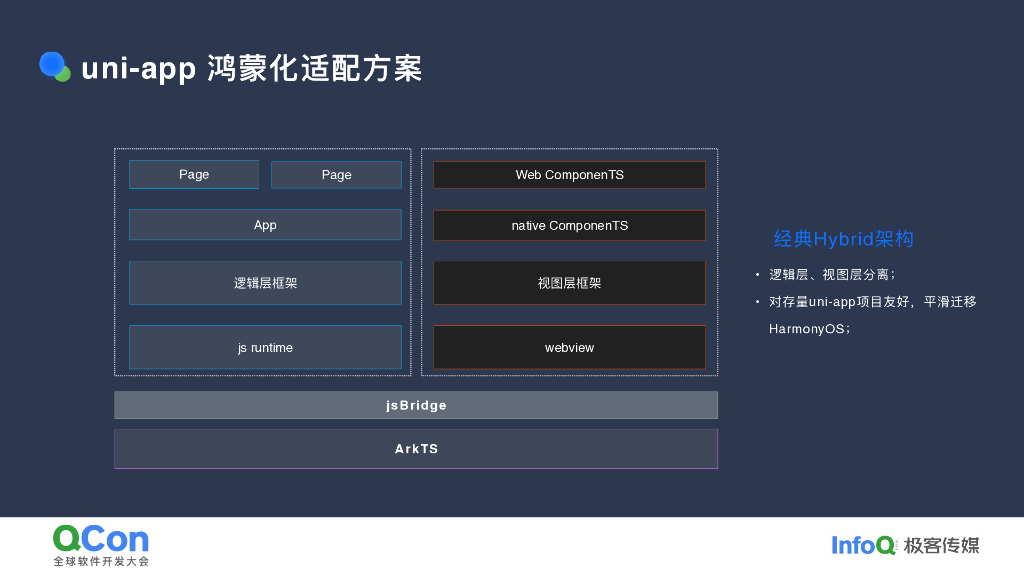Select the 视图层框架 block

pos(569,283)
